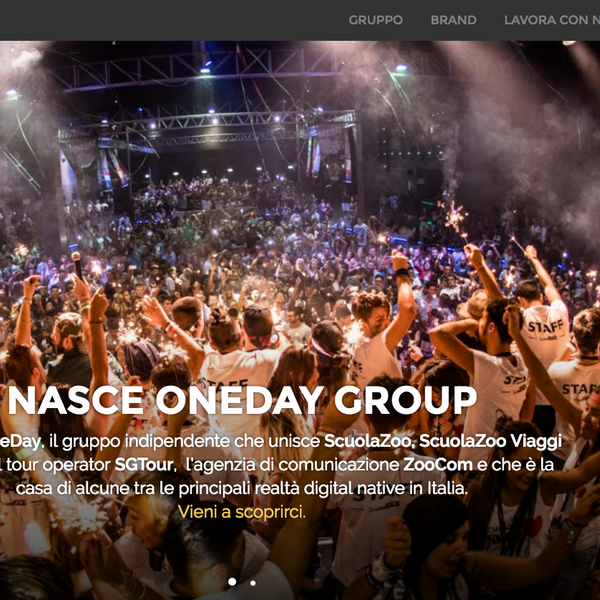This screenshot has height=600, width=600.
Task: Click the 'tour operator' text
Action: pyautogui.click(x=59, y=465)
